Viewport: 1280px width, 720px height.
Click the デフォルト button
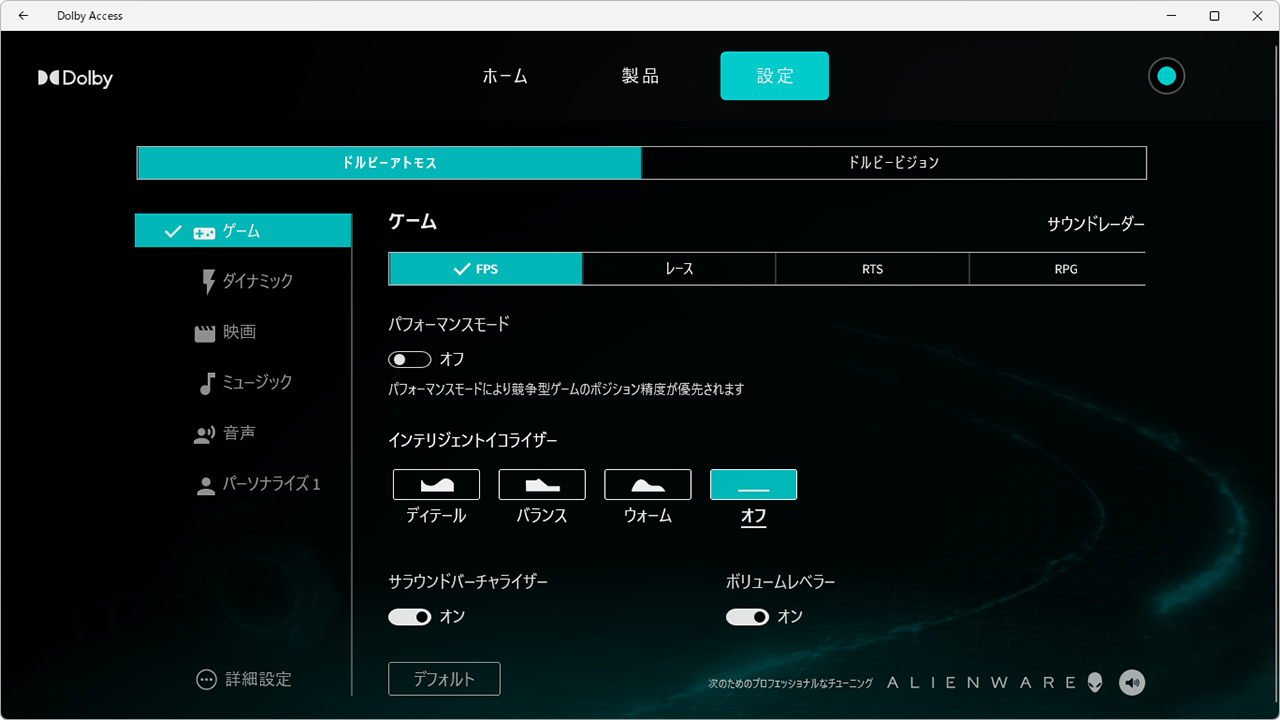point(444,679)
